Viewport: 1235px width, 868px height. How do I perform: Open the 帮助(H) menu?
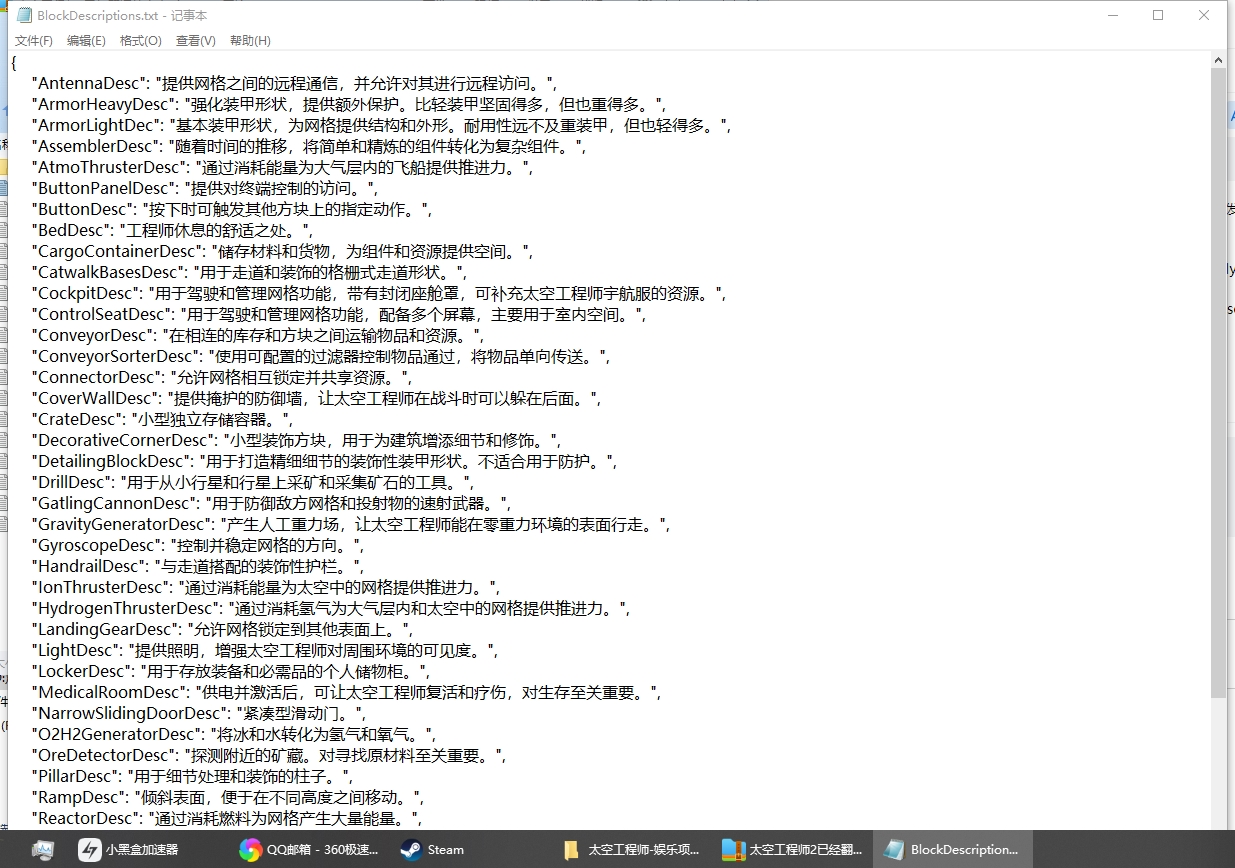click(x=250, y=41)
